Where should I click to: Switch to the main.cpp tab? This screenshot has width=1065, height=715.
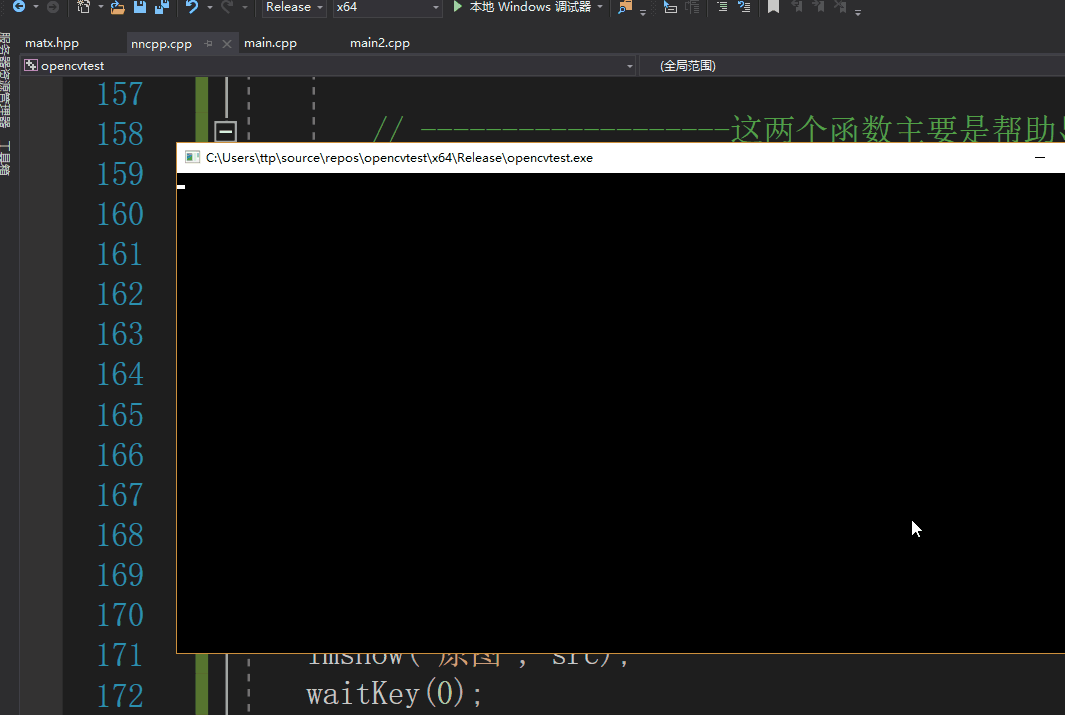pos(270,43)
